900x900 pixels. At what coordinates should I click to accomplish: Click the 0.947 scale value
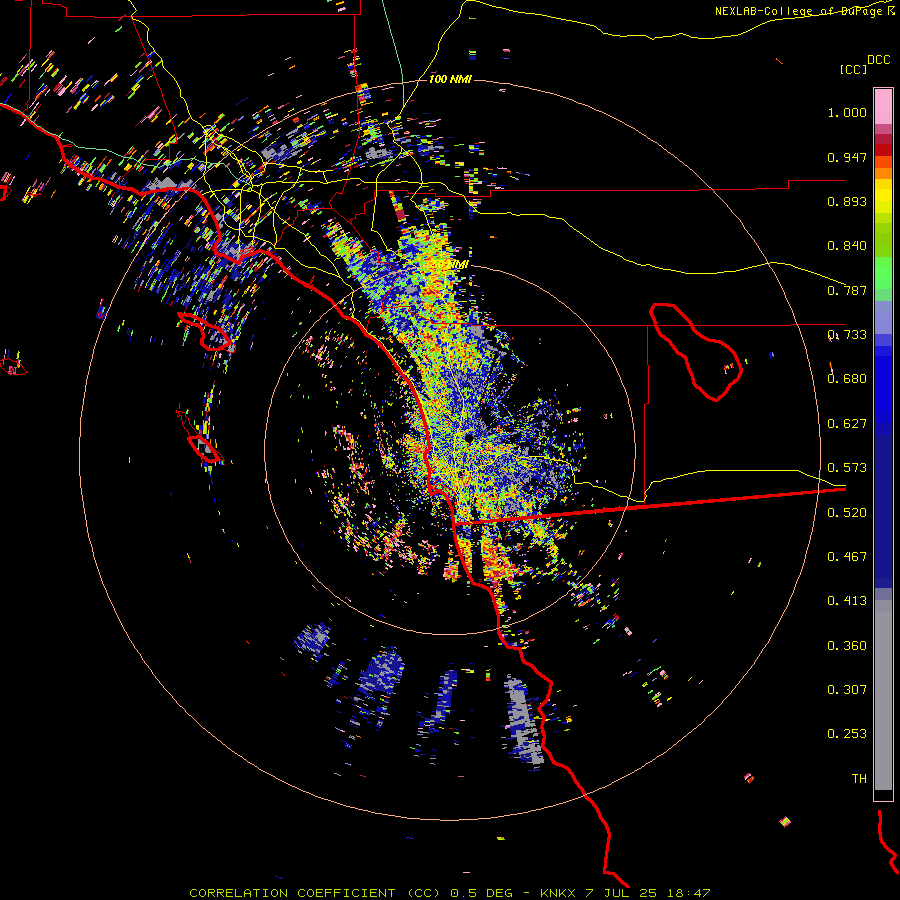point(847,157)
